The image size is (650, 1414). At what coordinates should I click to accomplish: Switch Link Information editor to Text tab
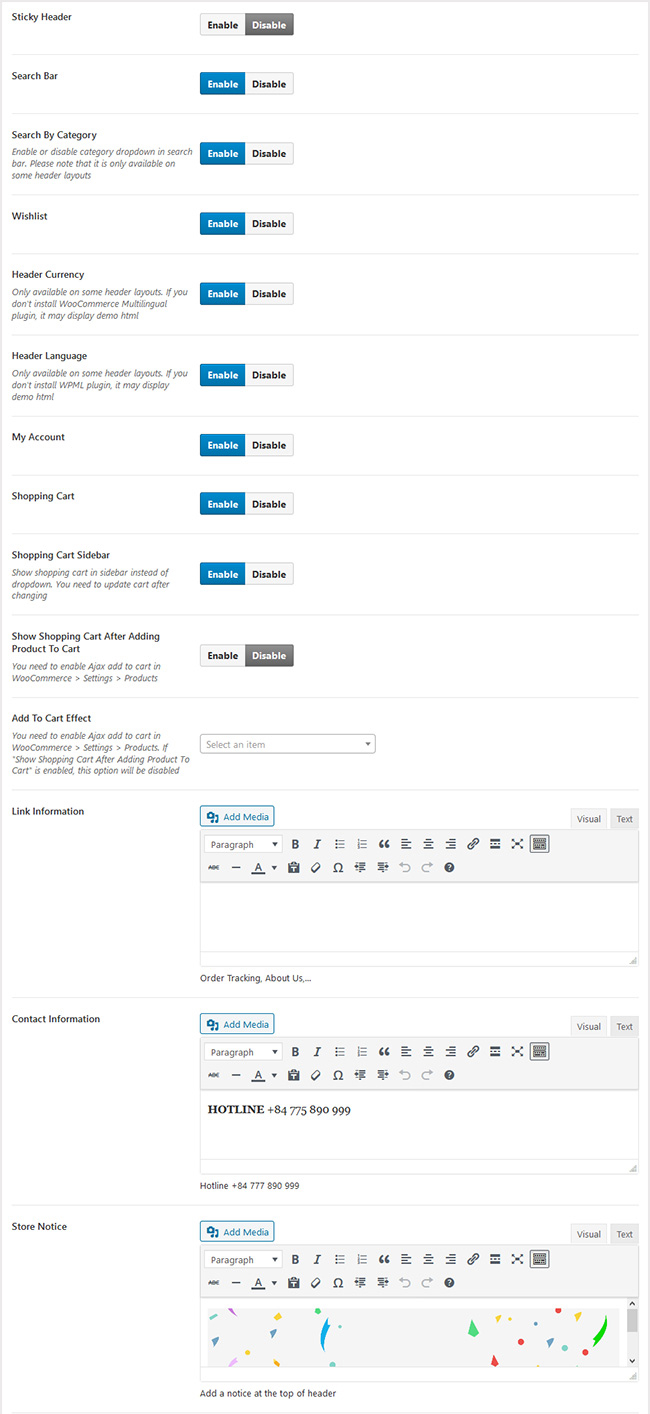624,819
